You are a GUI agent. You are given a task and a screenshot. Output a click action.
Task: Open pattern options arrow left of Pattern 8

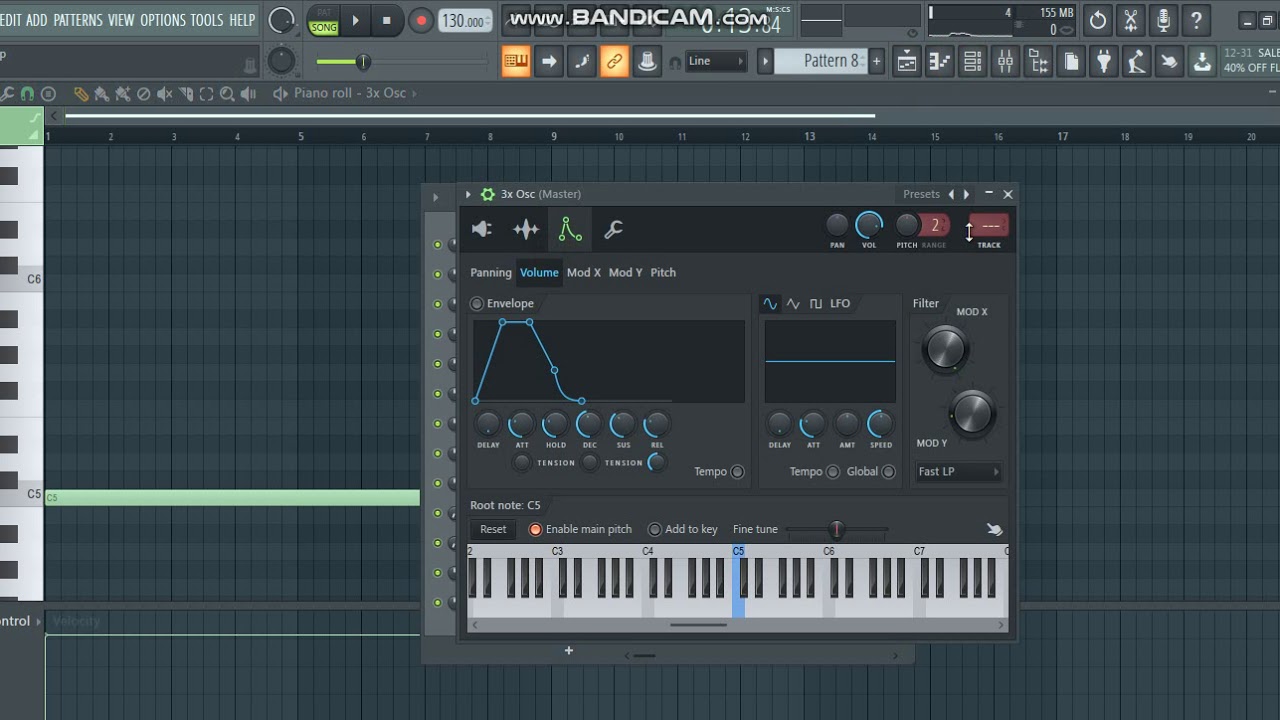[766, 61]
